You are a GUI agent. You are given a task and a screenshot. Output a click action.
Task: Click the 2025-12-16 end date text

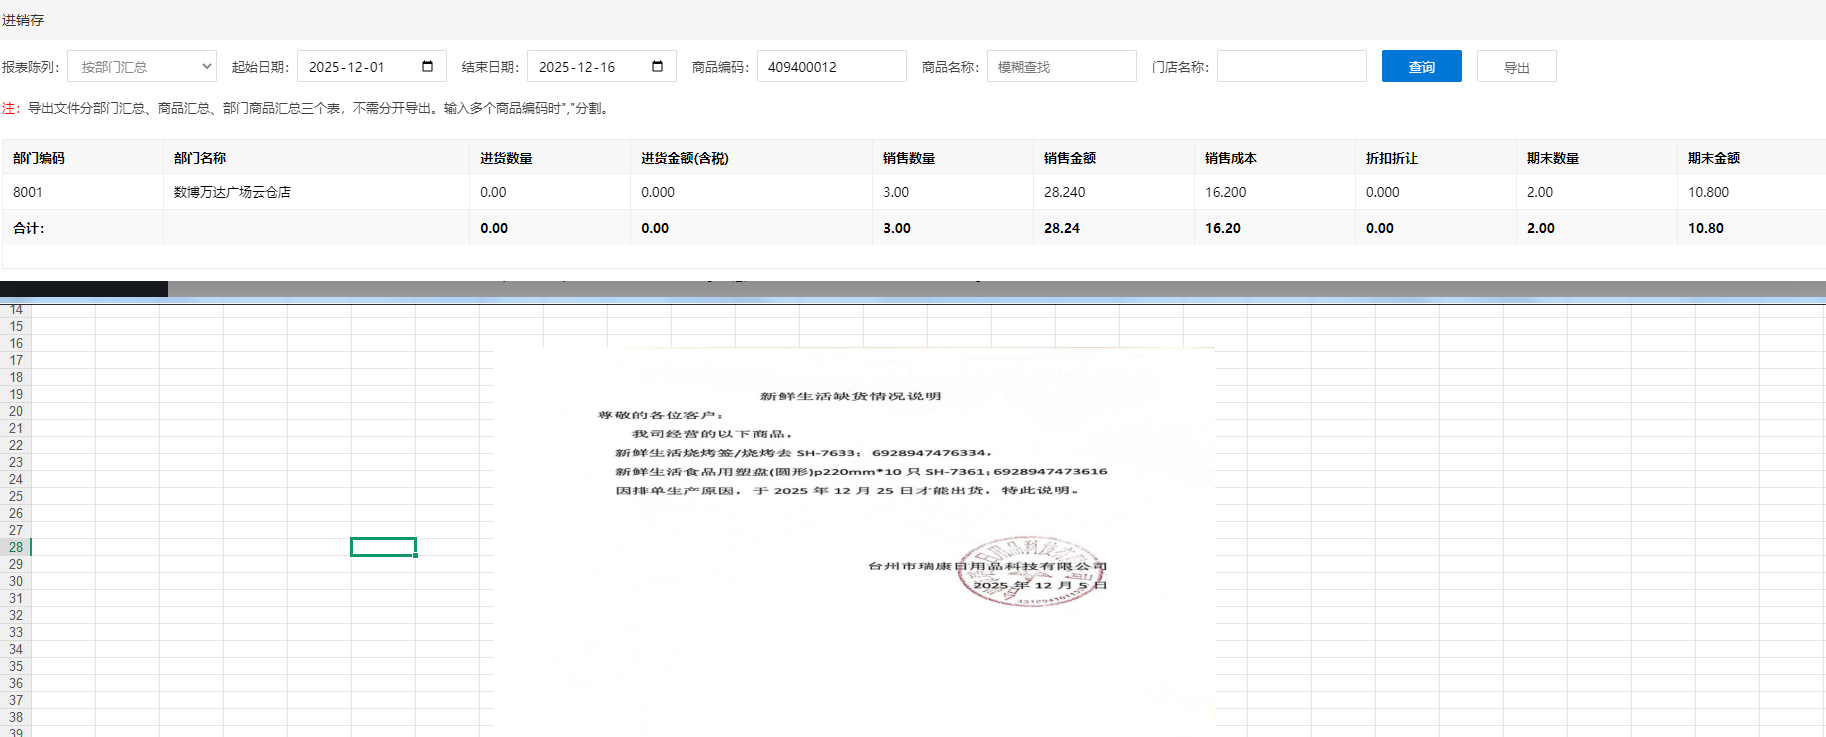[577, 67]
